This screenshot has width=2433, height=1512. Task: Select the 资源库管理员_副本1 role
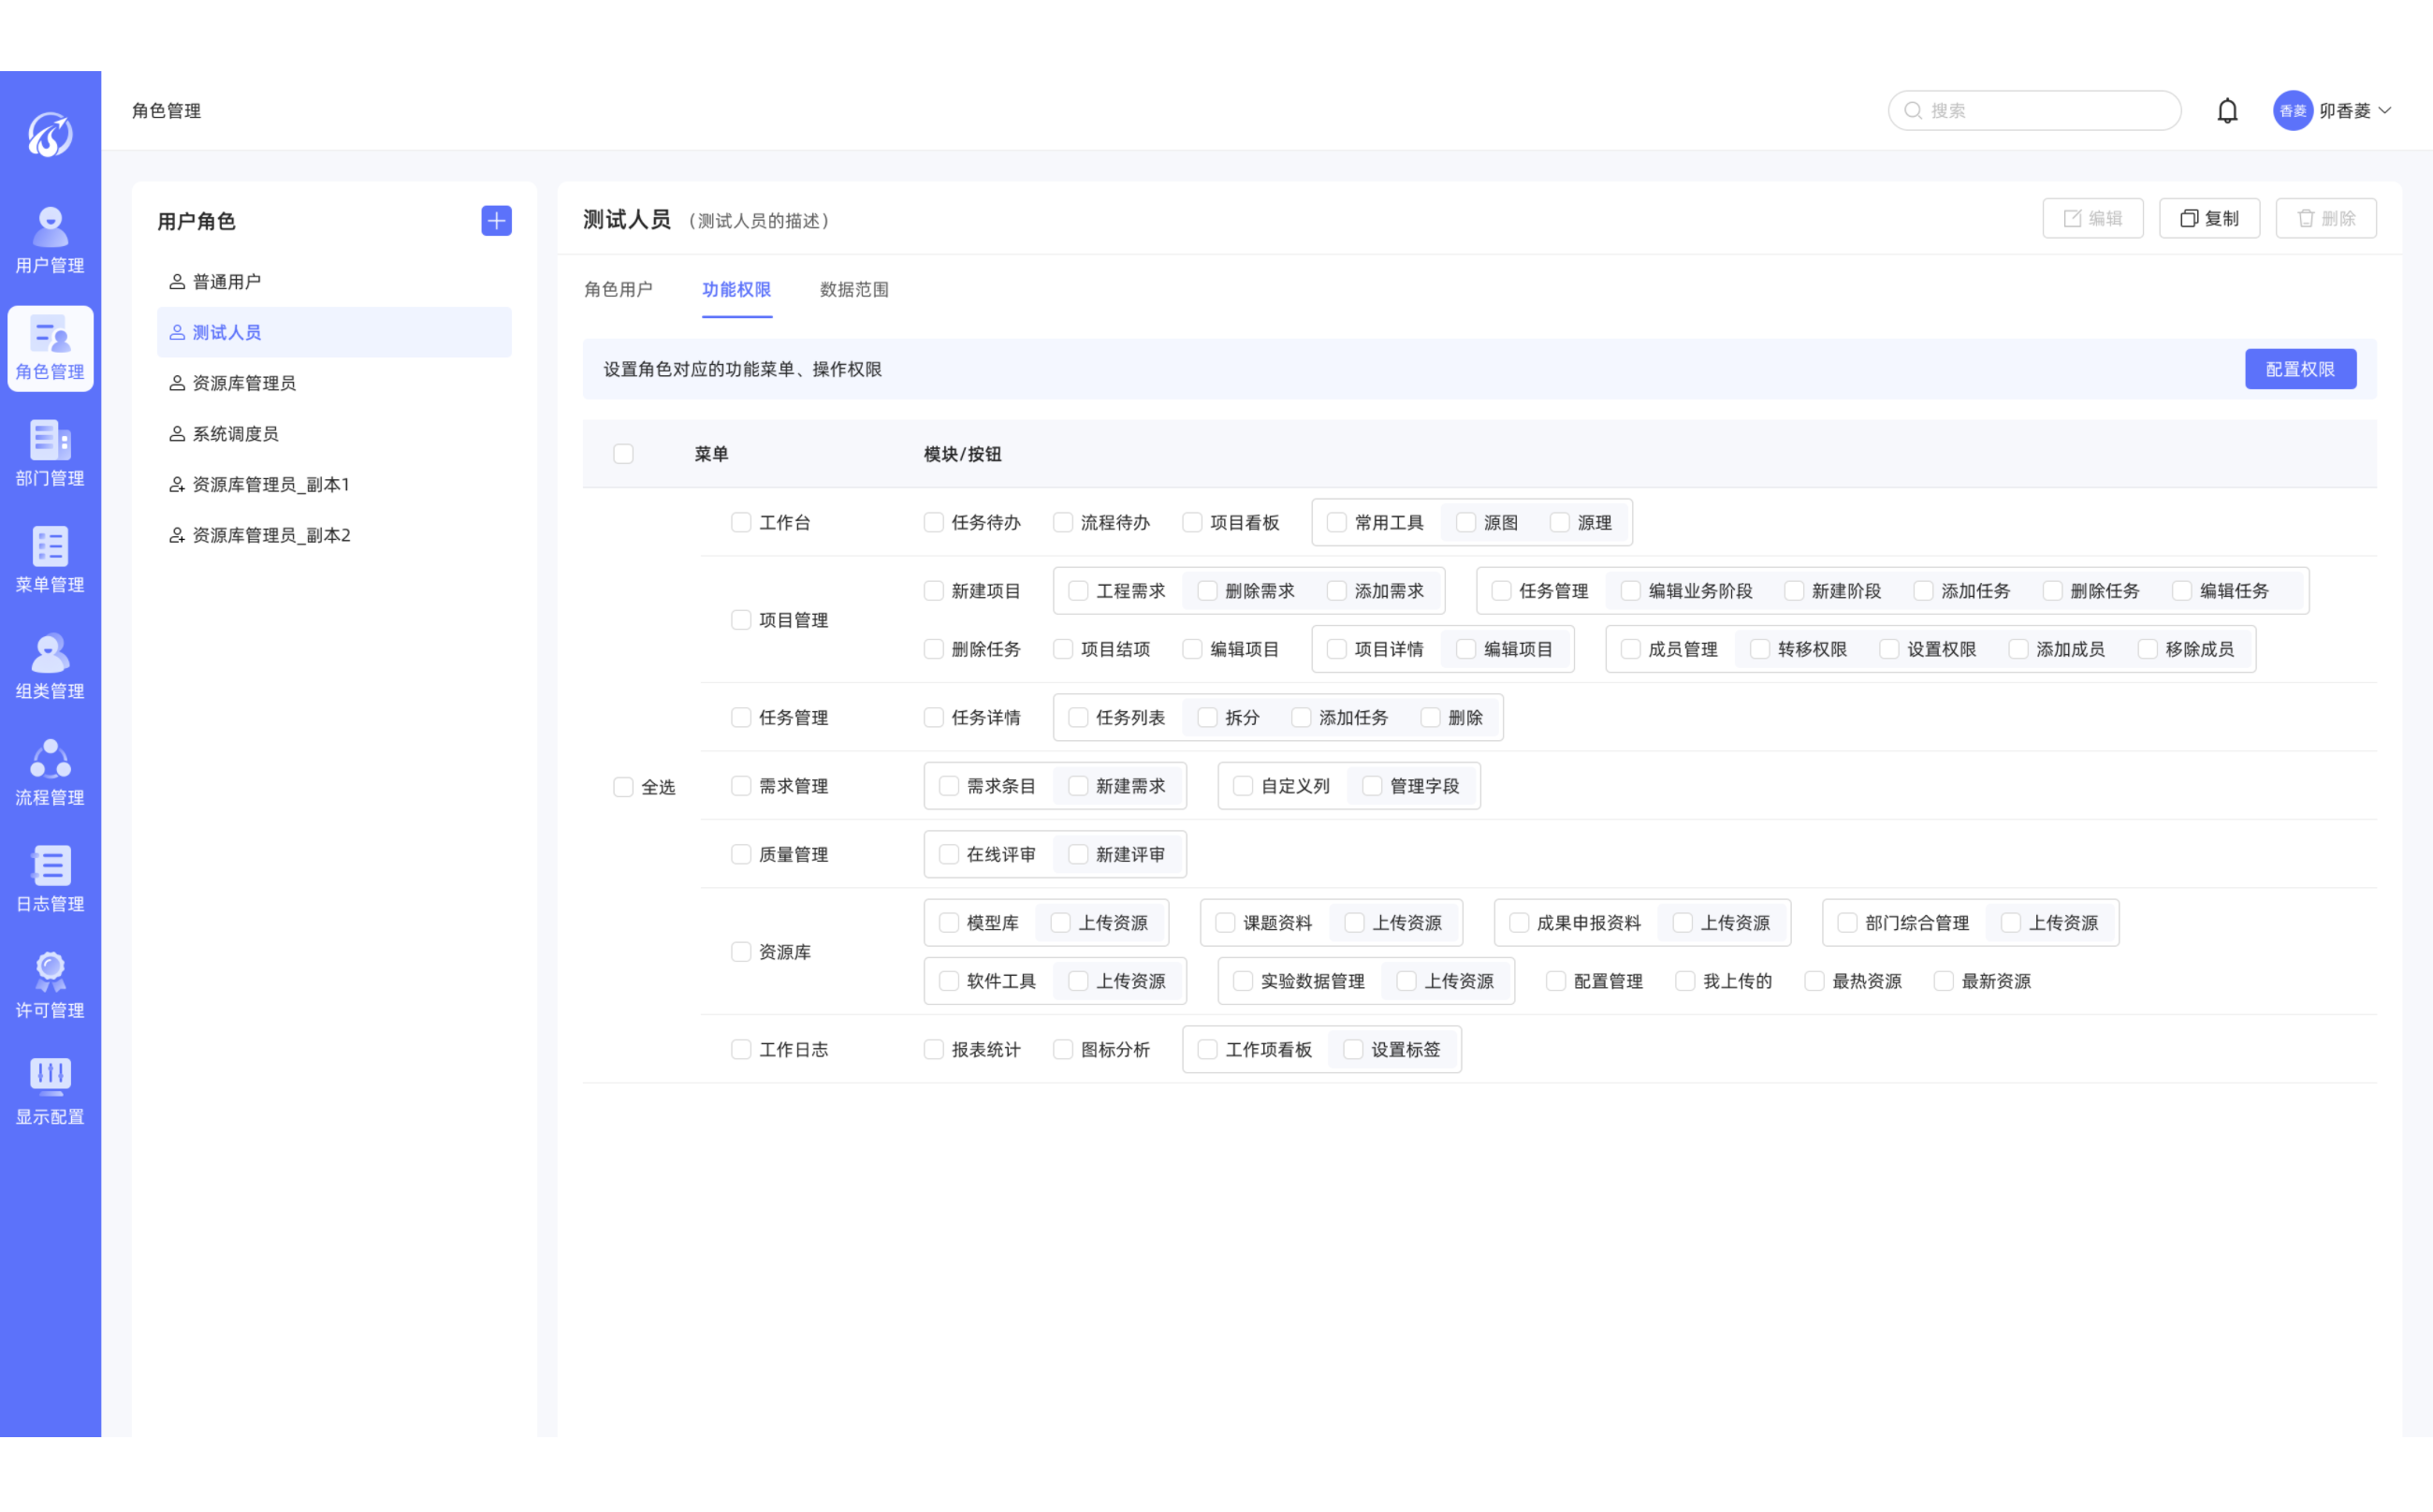pos(334,484)
